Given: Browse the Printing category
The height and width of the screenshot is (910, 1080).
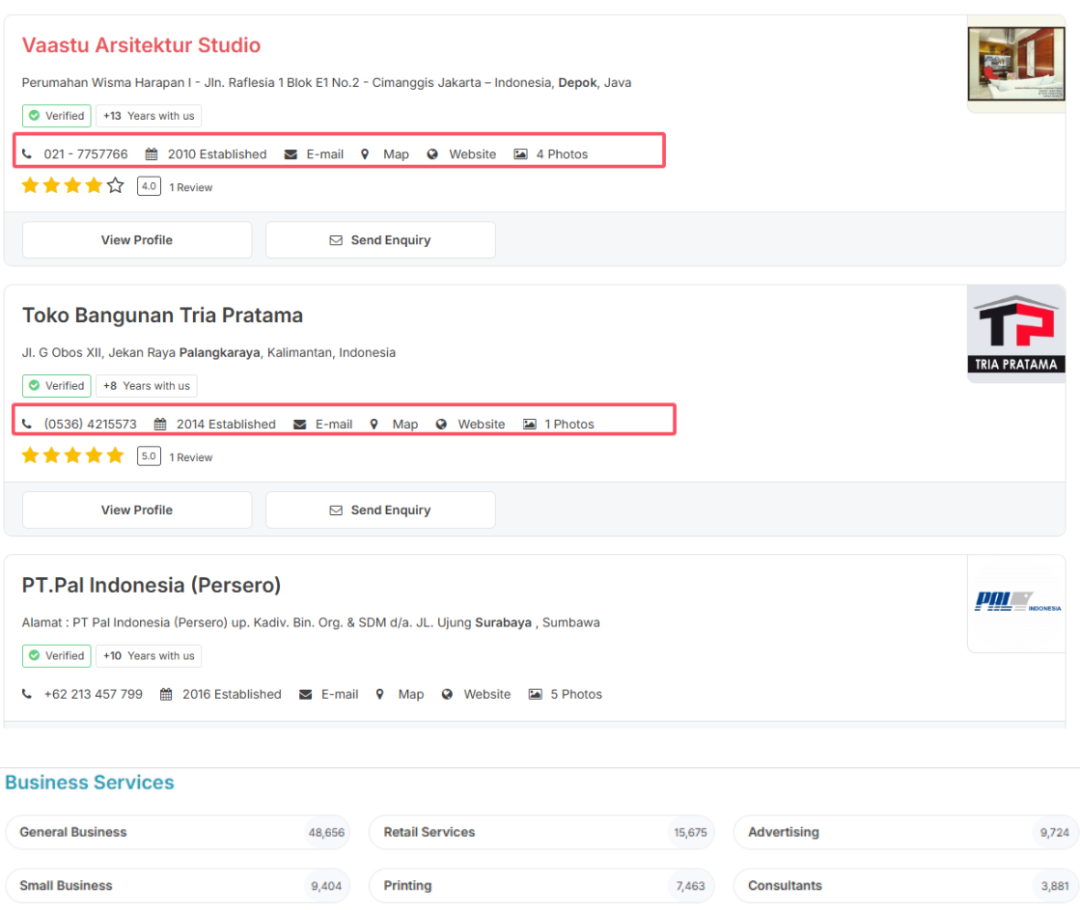Looking at the screenshot, I should (542, 886).
